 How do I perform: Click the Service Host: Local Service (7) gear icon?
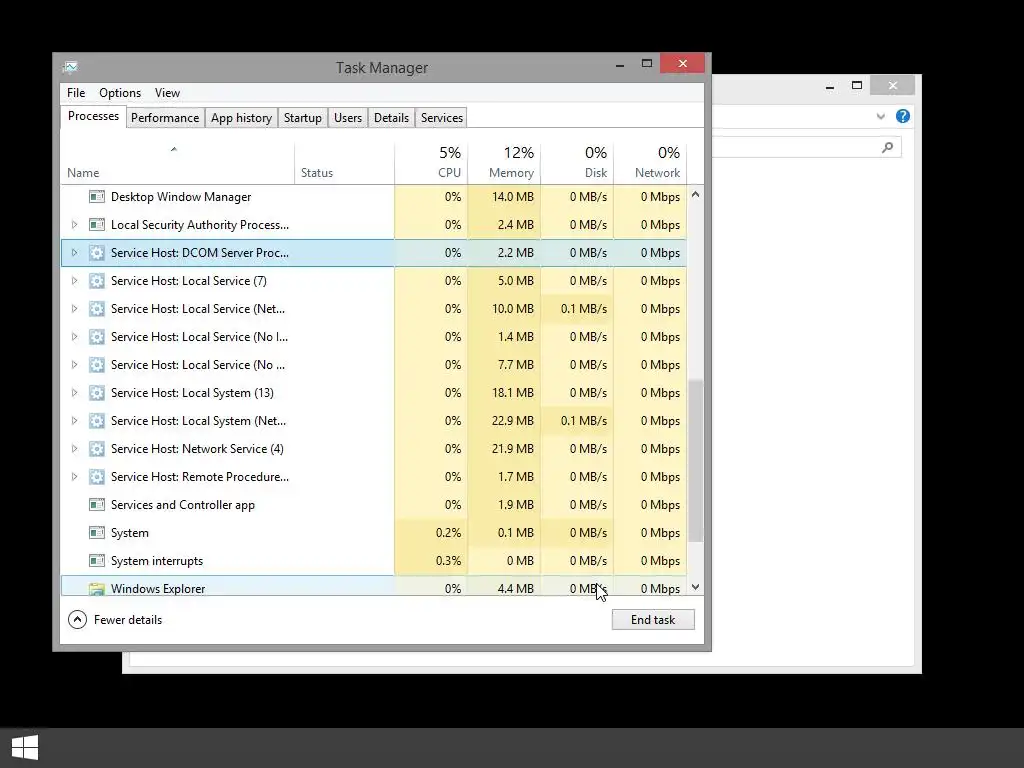97,281
